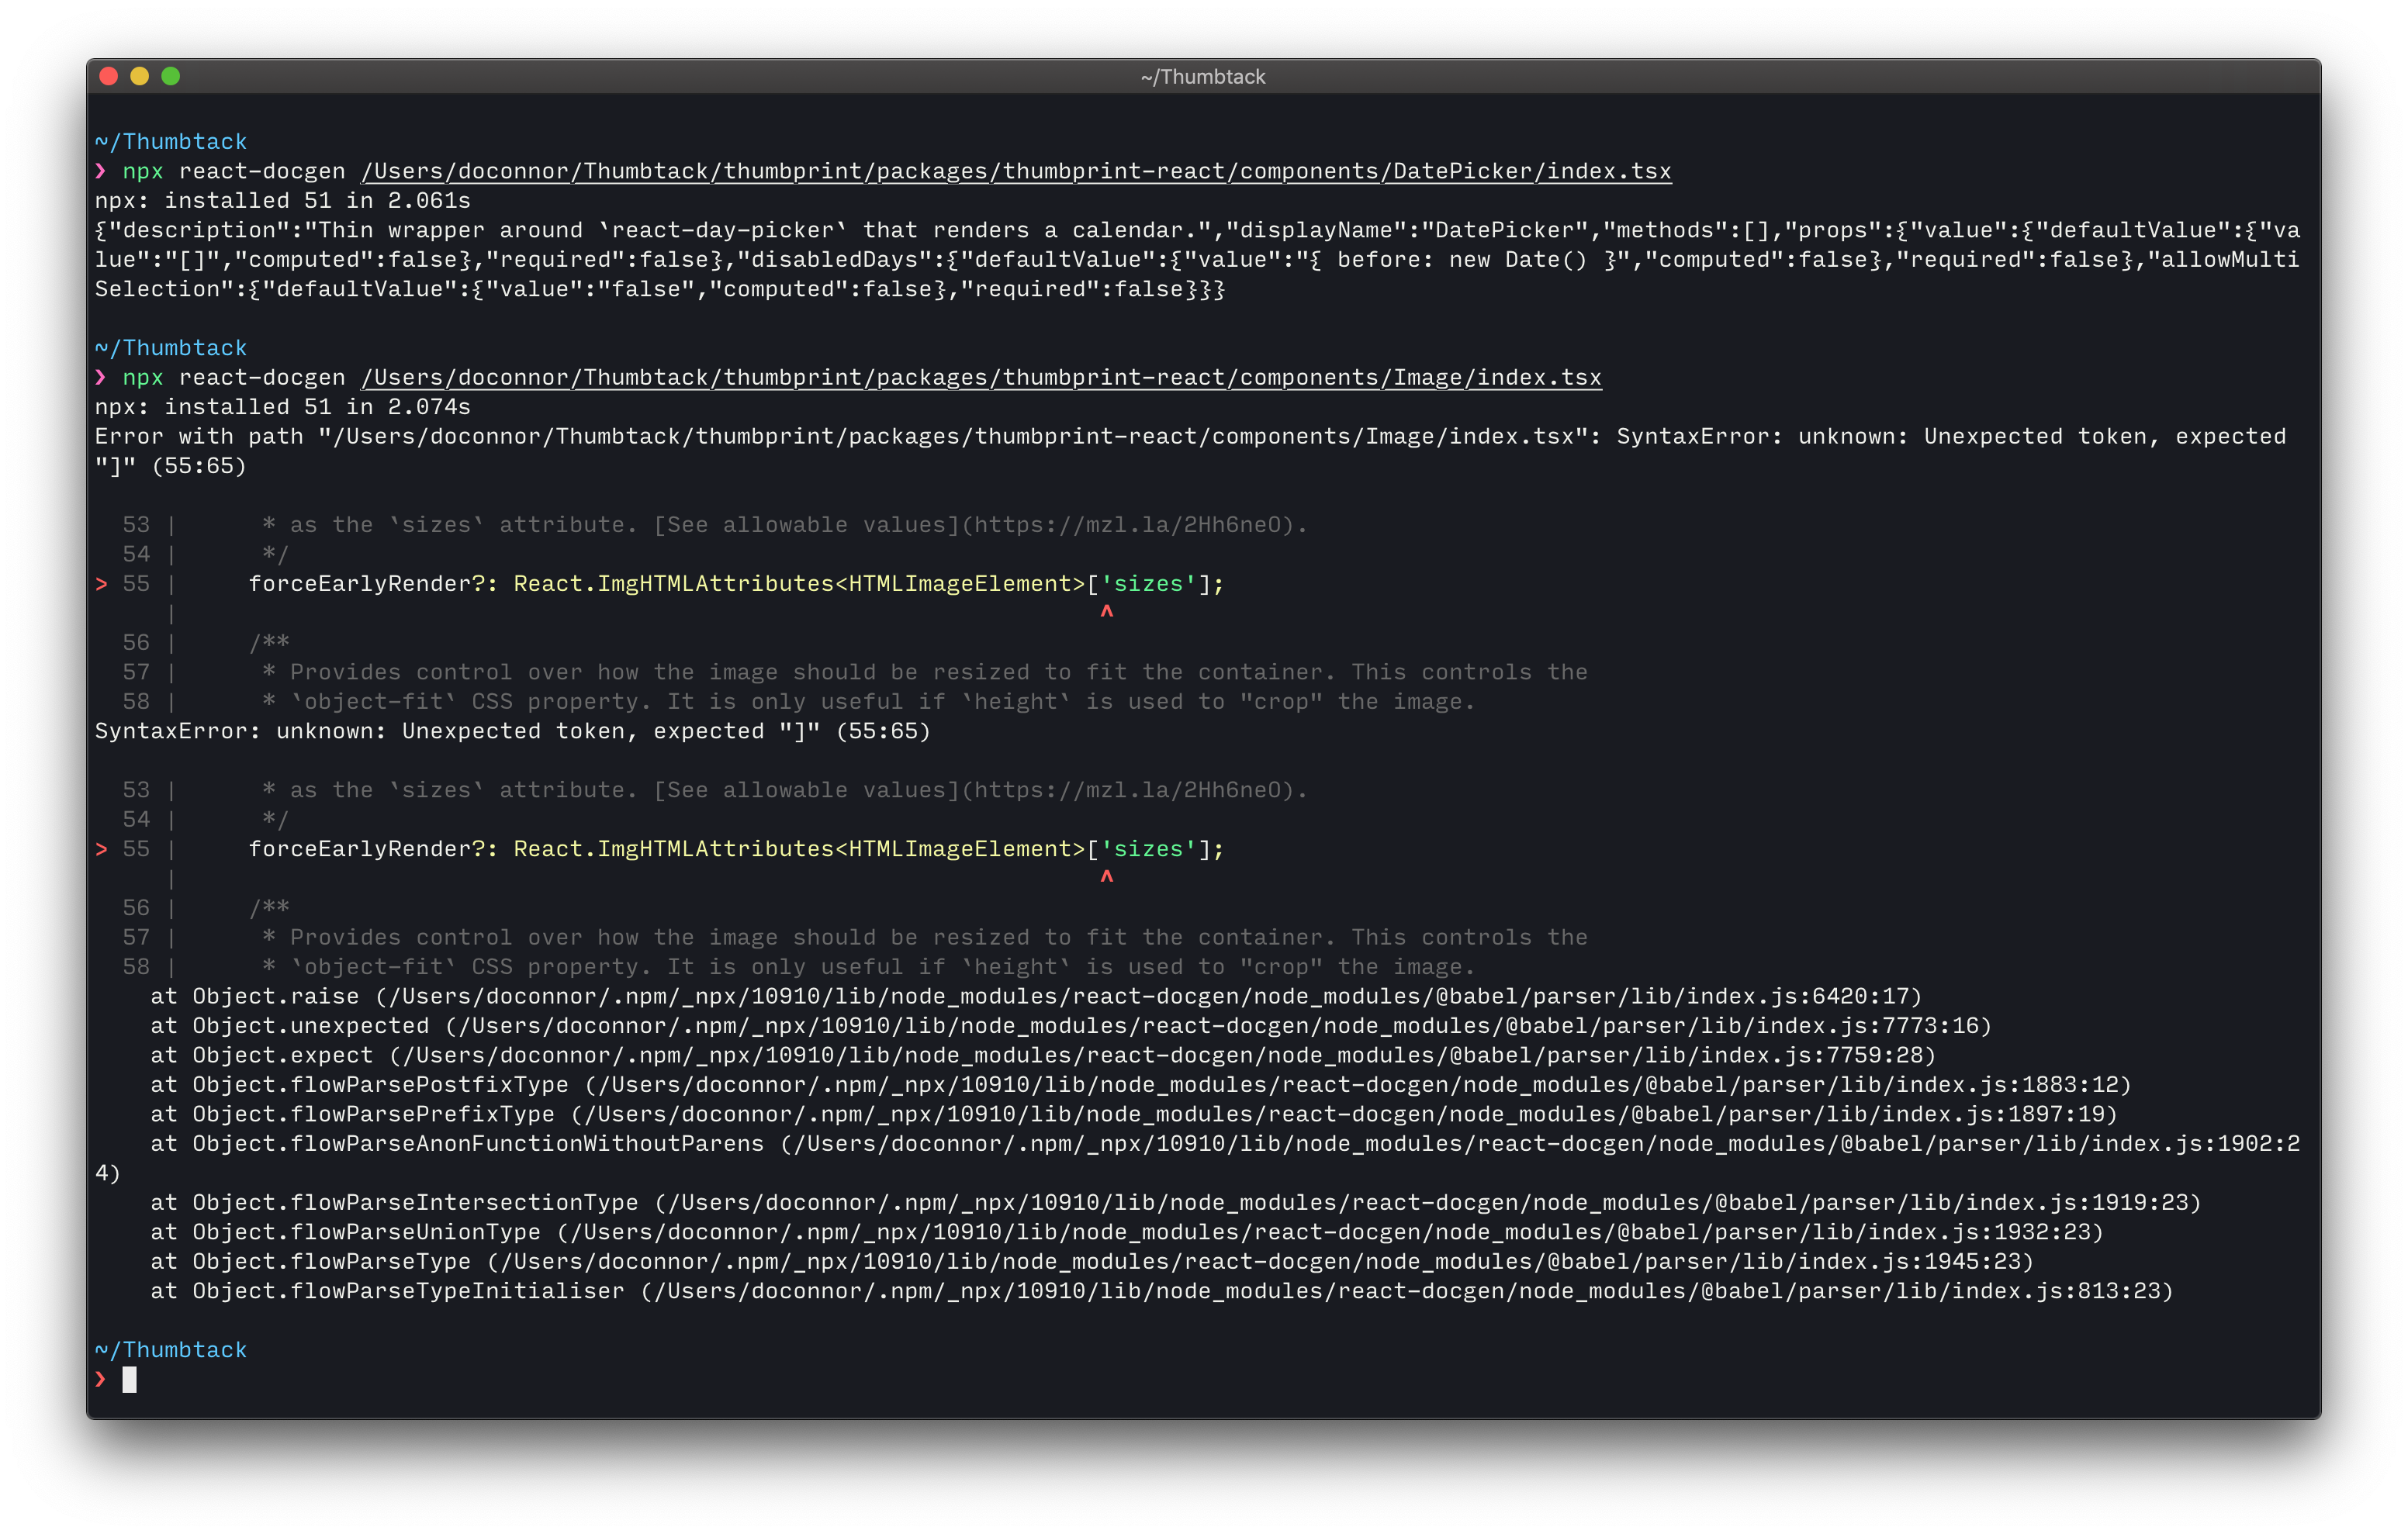Click the 'SyntaxError: unknown: Unexpected token' line

pos(512,732)
